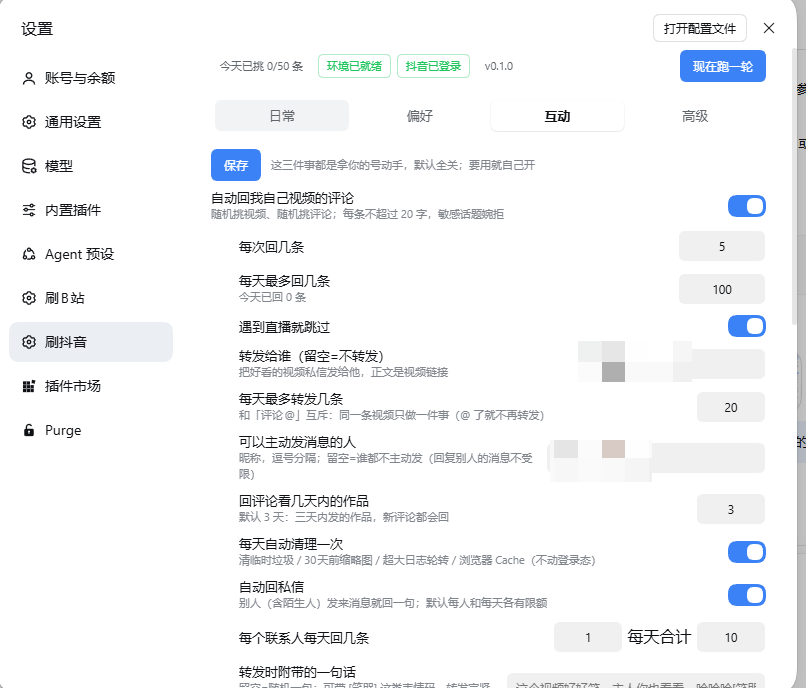Click the 可以主动发消息的人 input field
The height and width of the screenshot is (688, 806).
coord(657,458)
